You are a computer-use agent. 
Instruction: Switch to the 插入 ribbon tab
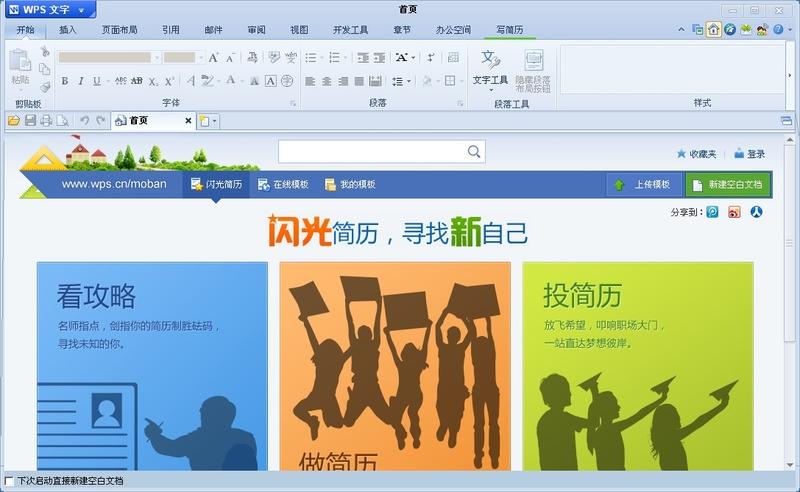67,30
